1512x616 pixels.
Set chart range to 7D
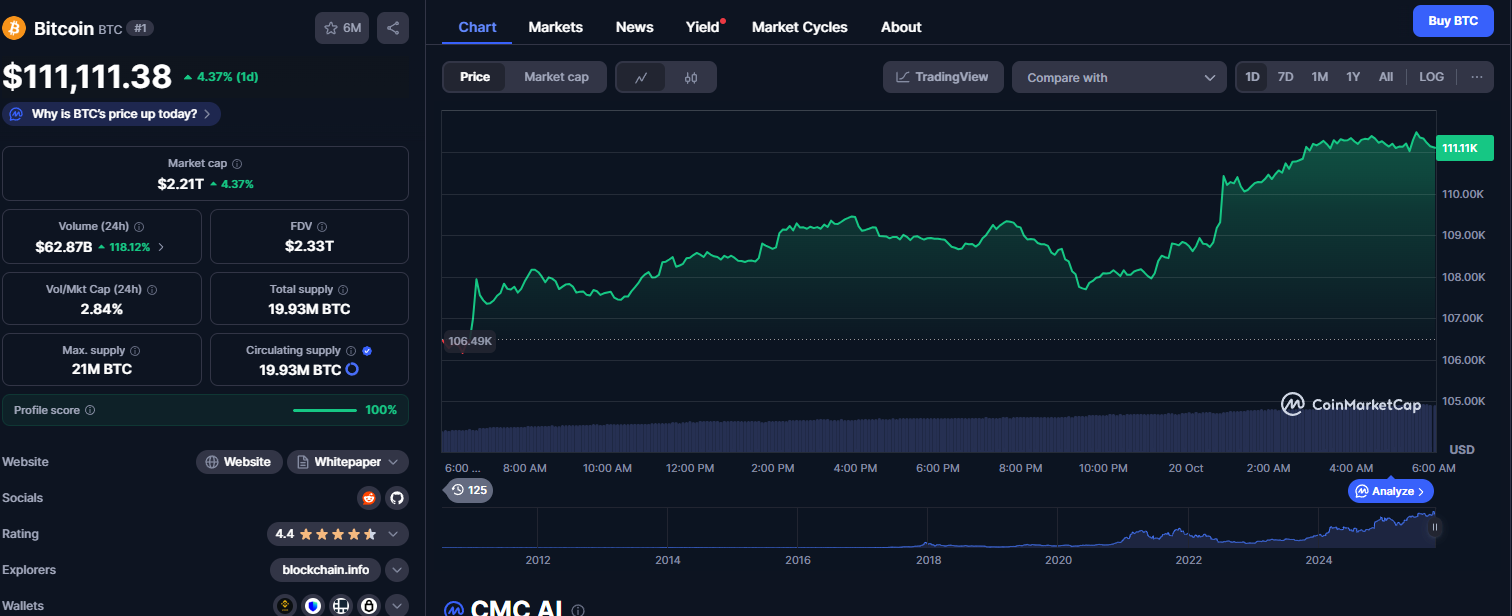pos(1285,77)
